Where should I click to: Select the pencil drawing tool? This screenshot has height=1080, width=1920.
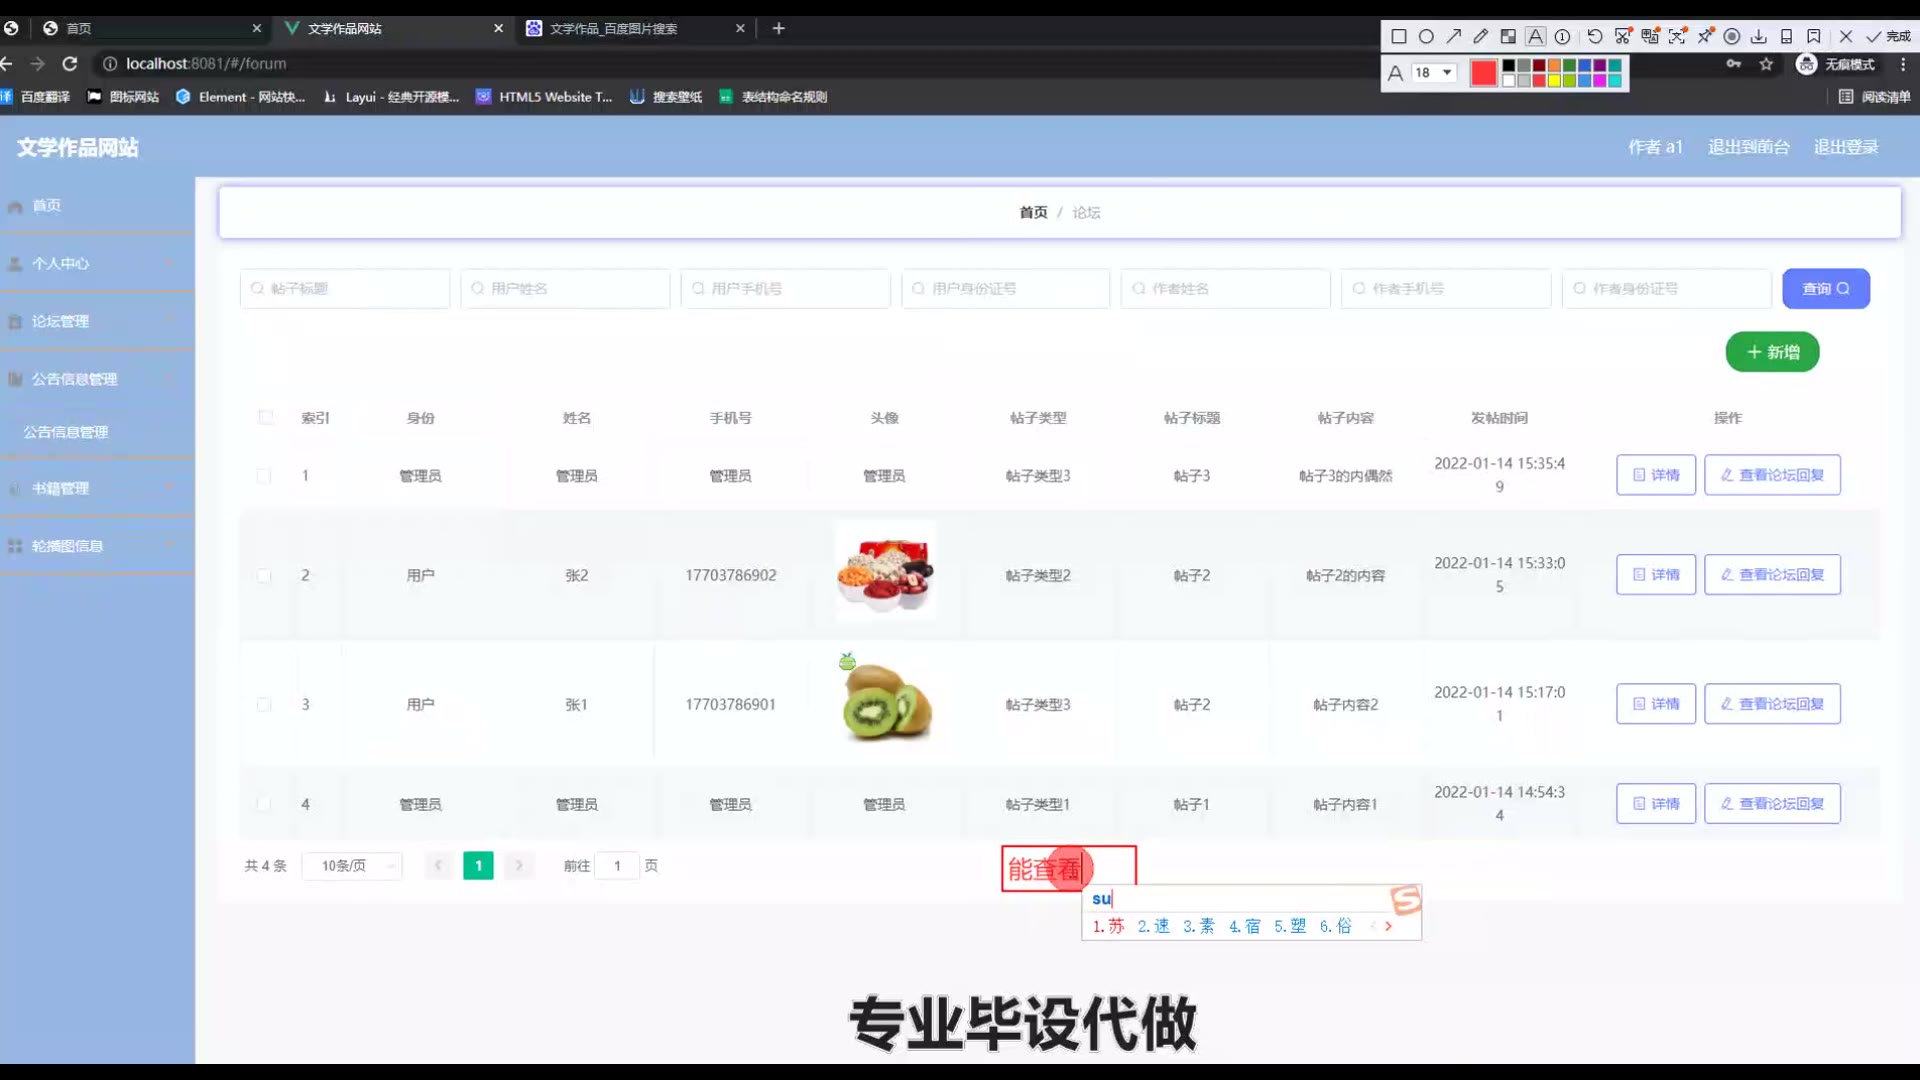(x=1481, y=37)
